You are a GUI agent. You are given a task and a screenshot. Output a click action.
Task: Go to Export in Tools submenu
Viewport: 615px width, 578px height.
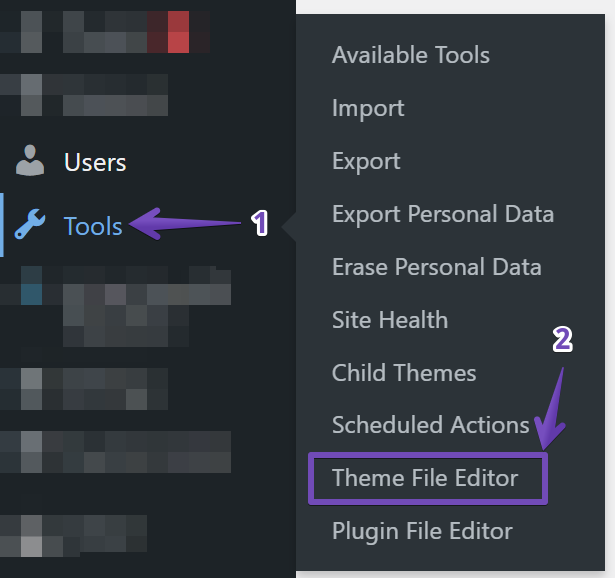[x=366, y=161]
